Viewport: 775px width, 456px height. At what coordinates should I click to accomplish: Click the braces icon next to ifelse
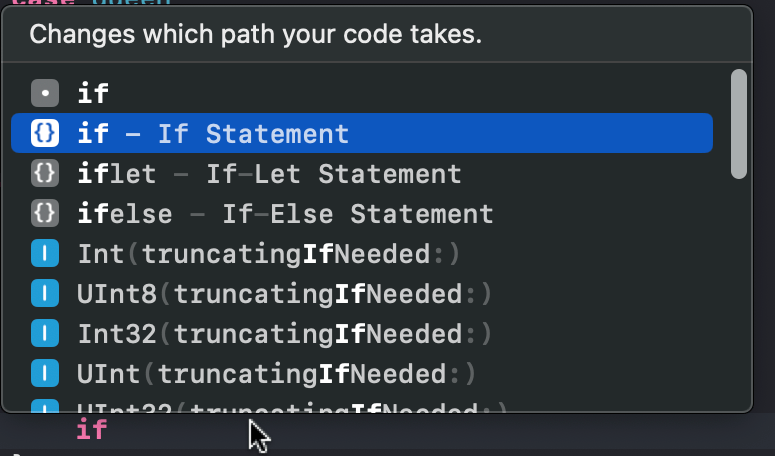pos(45,214)
